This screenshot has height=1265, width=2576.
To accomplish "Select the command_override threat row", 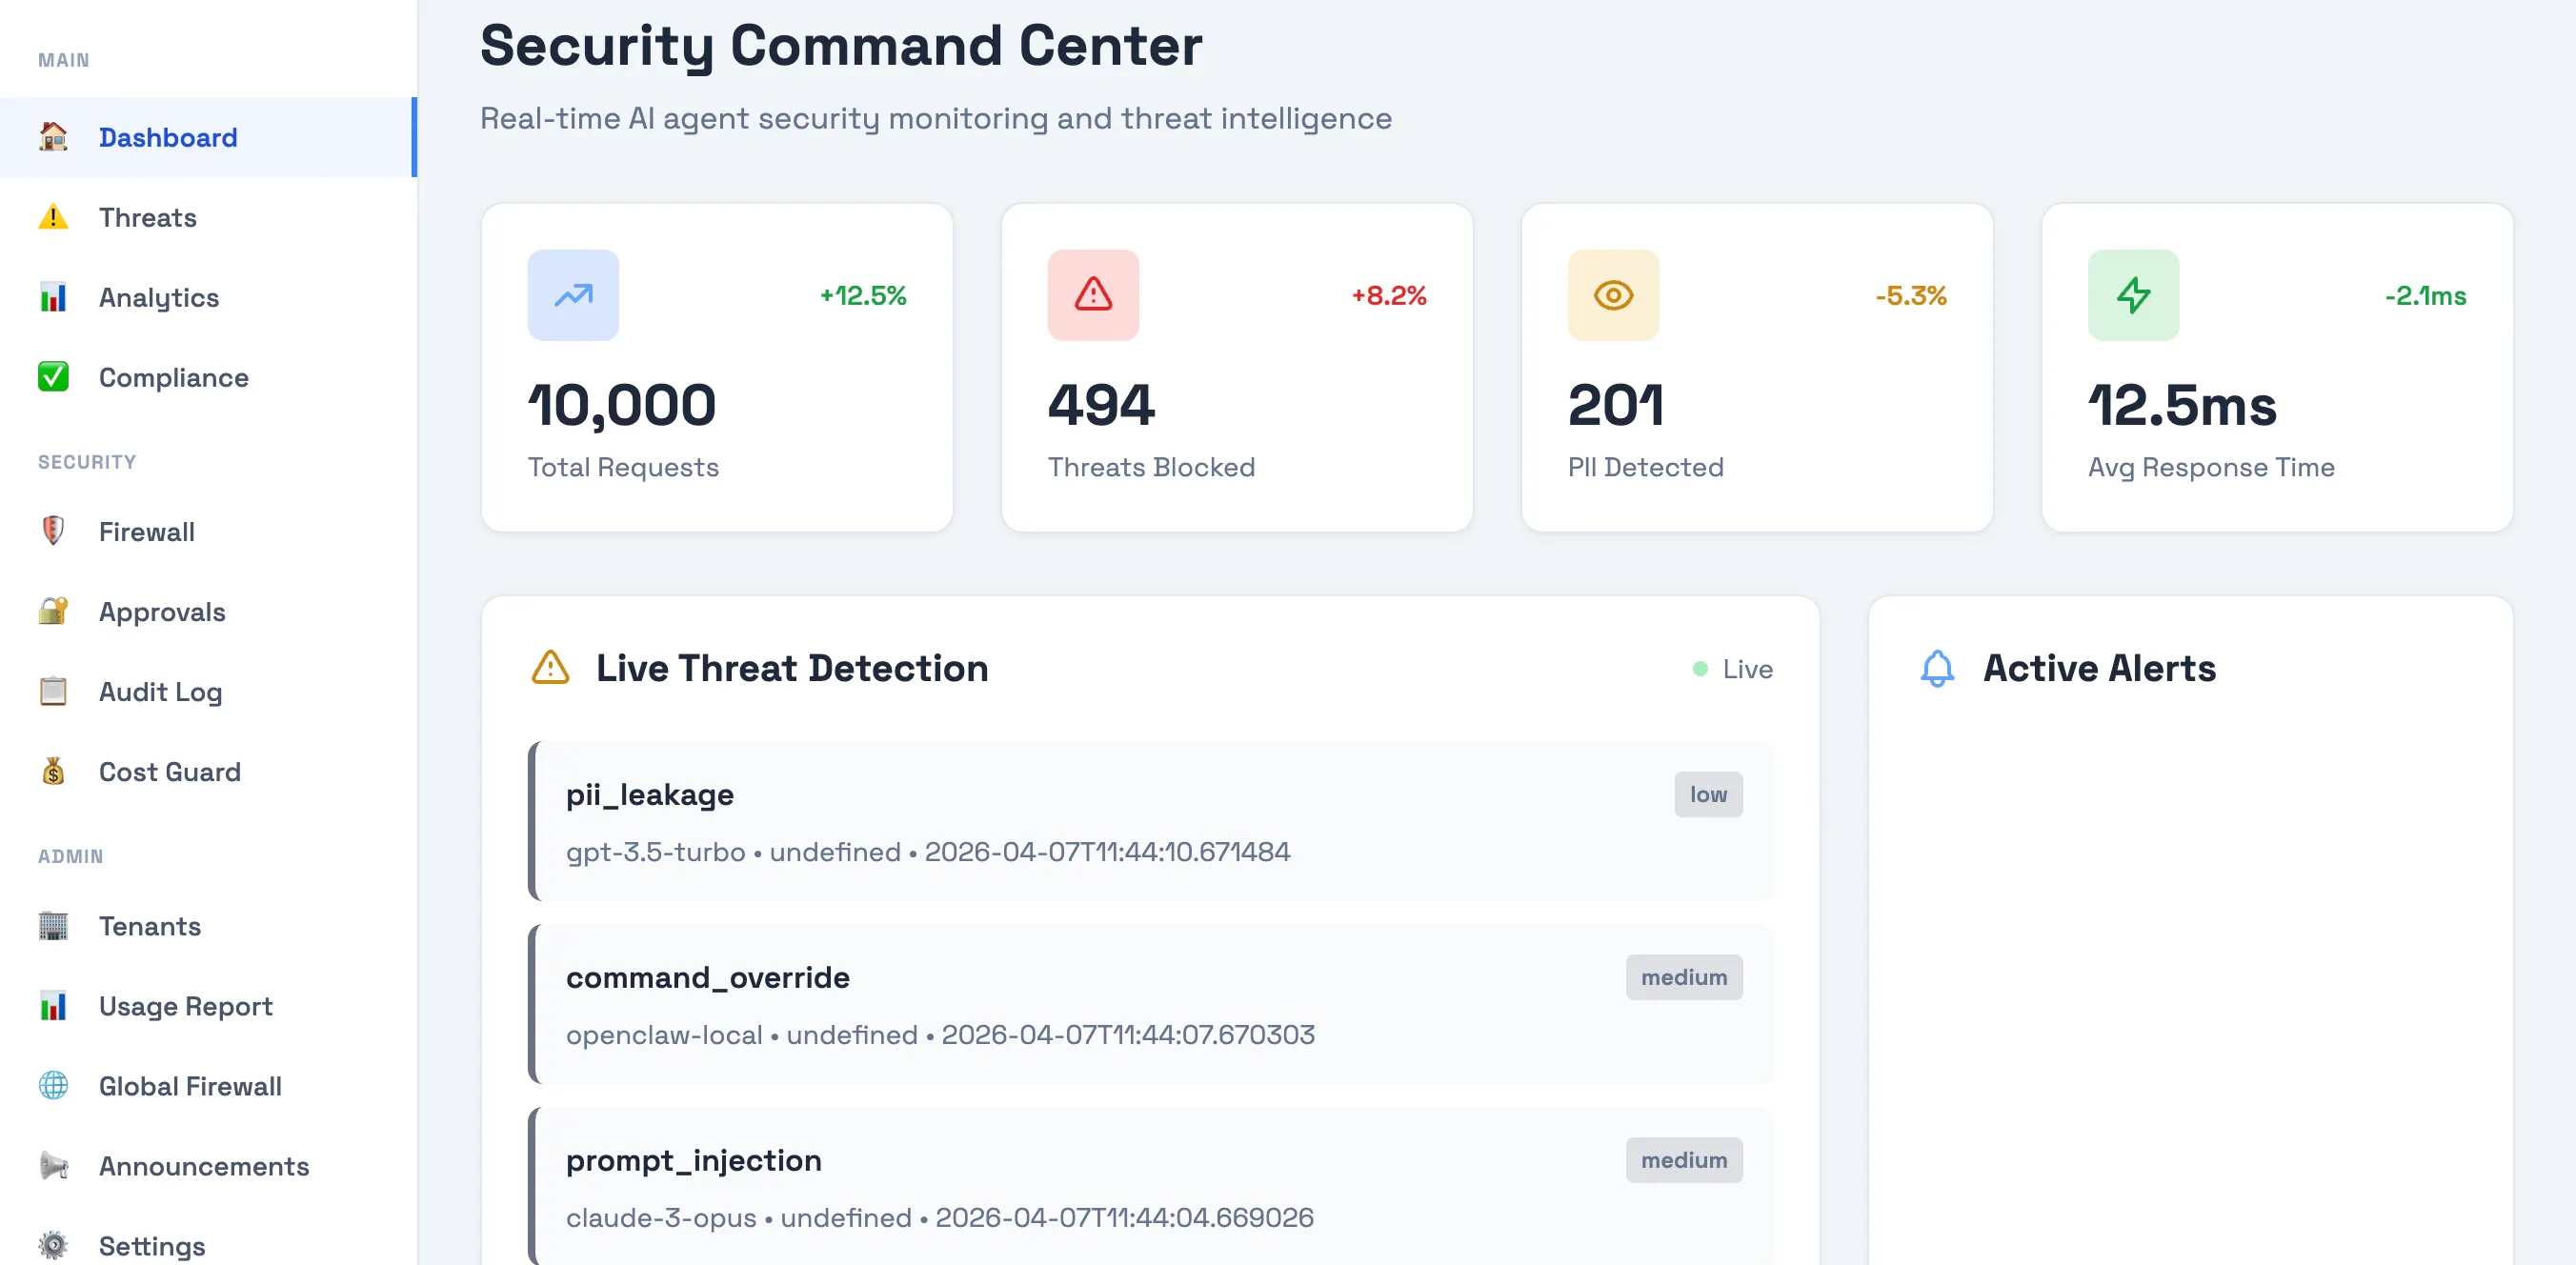I will coord(1150,1004).
